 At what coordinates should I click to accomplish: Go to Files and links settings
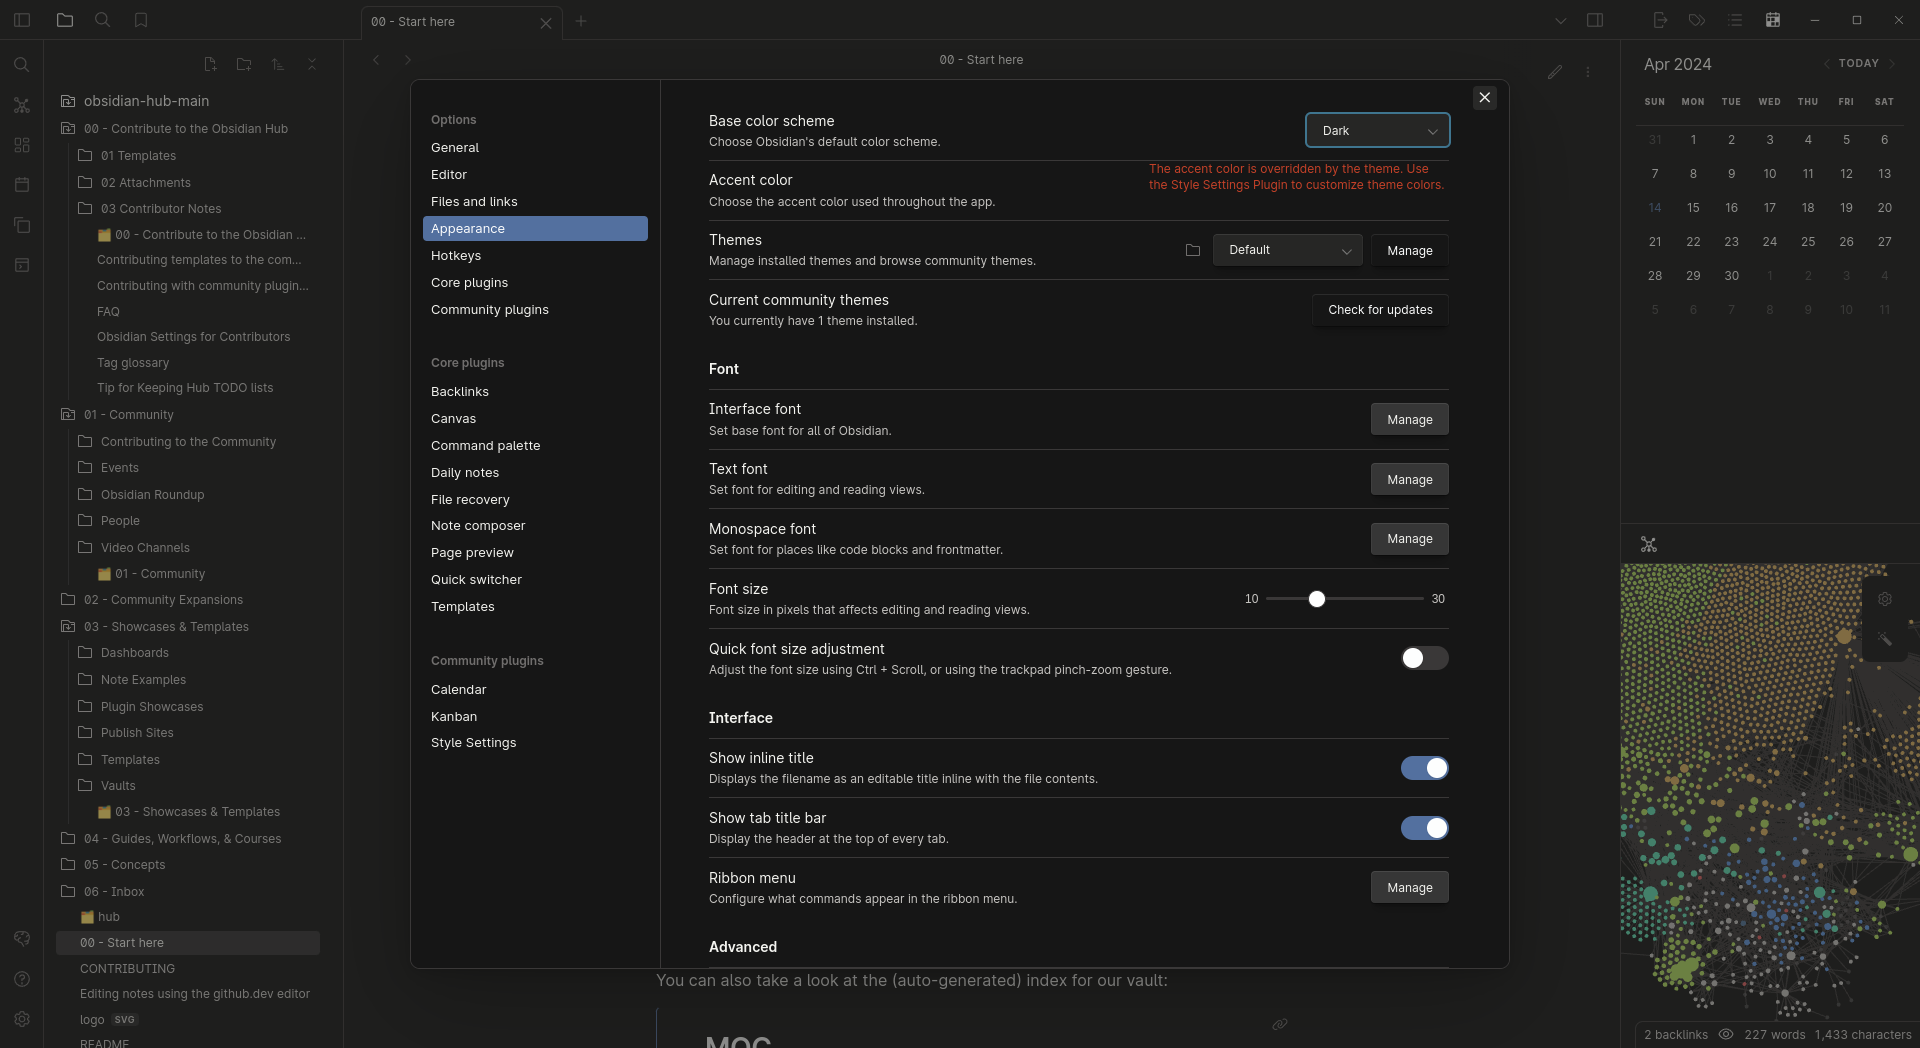pos(535,202)
